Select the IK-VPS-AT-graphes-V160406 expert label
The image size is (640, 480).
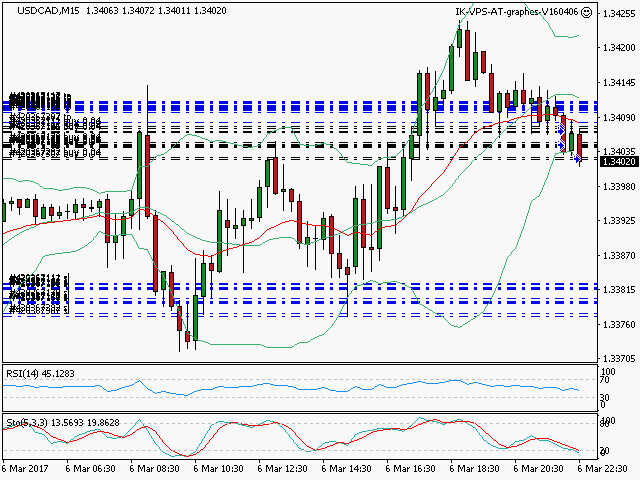tap(517, 12)
